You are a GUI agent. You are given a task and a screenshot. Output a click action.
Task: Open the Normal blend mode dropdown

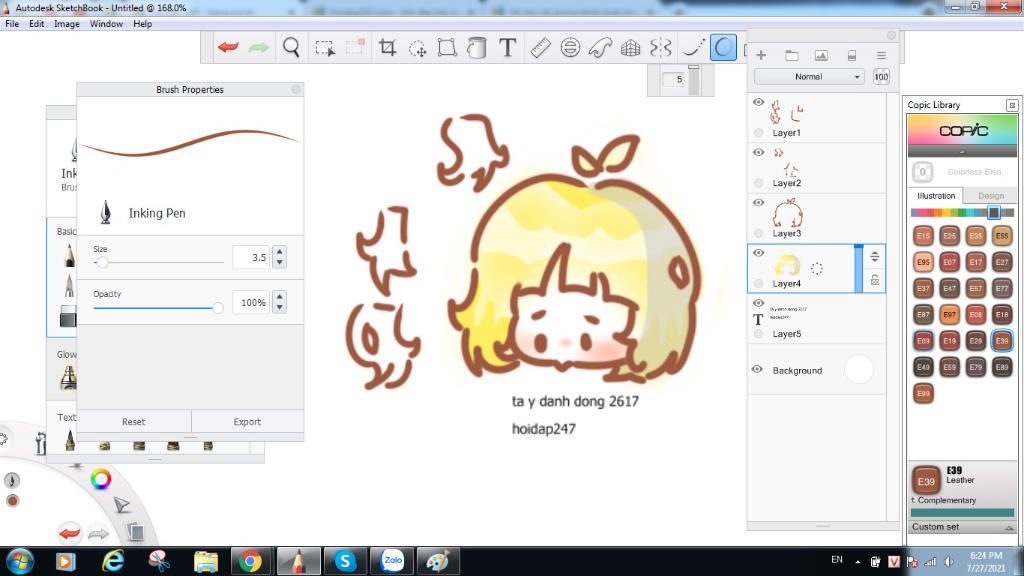[809, 76]
